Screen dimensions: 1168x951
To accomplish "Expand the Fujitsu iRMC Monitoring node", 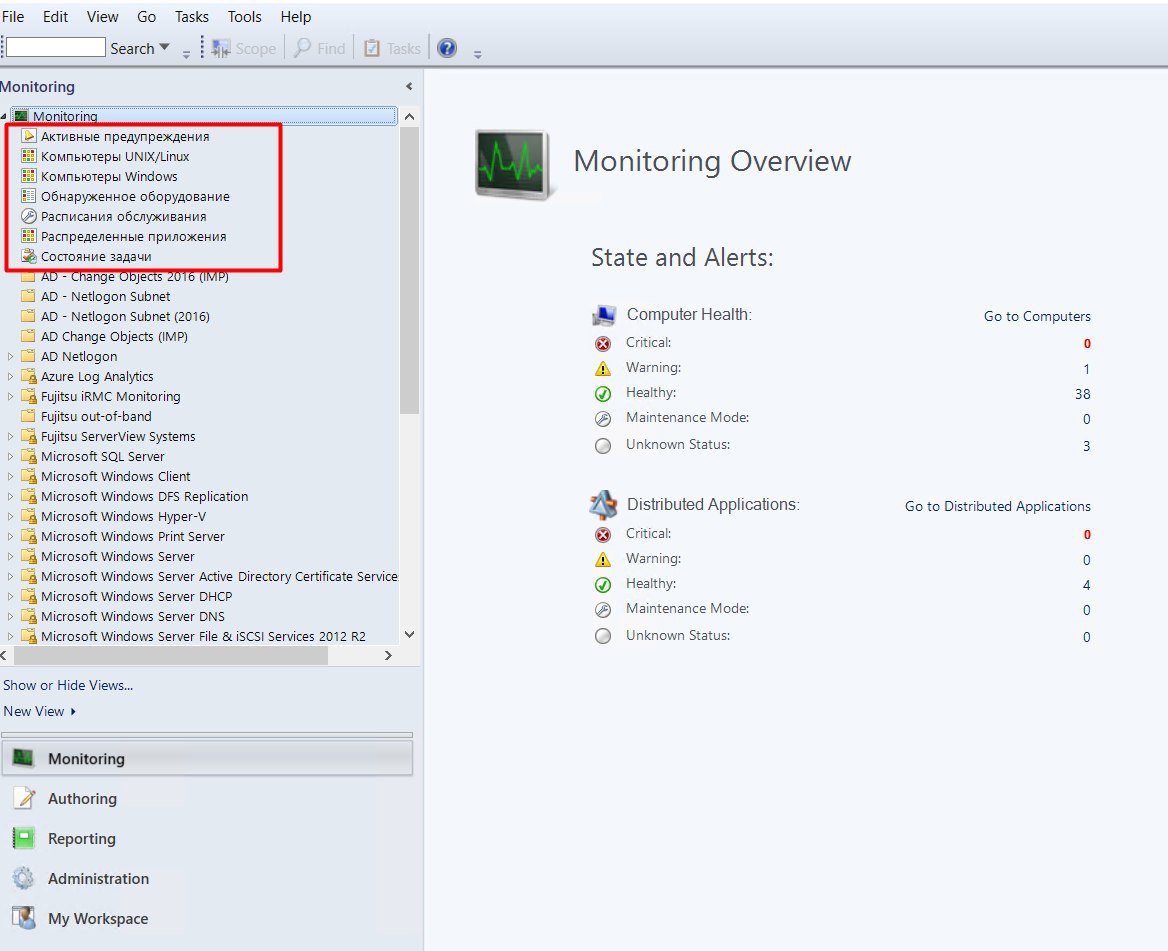I will click(x=10, y=396).
